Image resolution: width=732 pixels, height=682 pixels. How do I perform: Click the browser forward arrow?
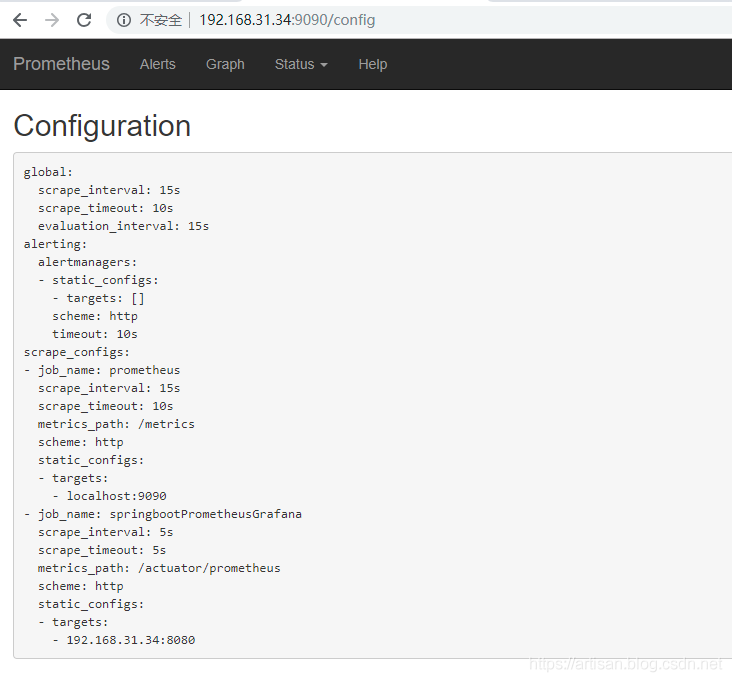(52, 20)
